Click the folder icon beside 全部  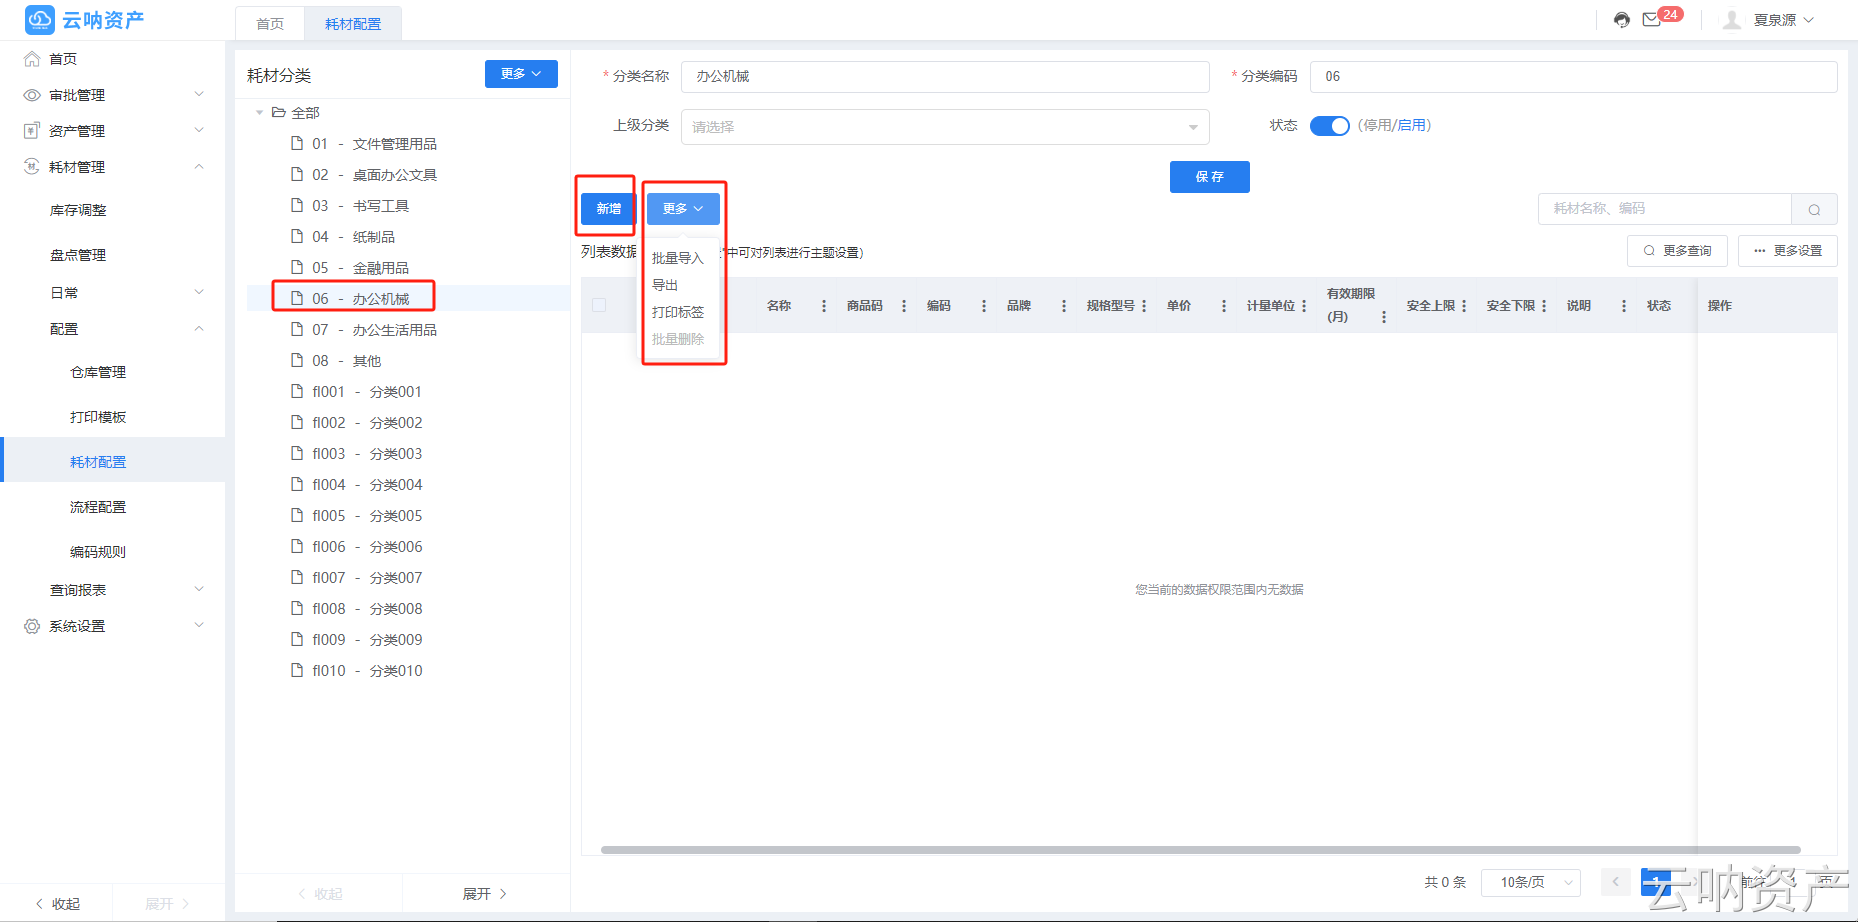point(279,113)
